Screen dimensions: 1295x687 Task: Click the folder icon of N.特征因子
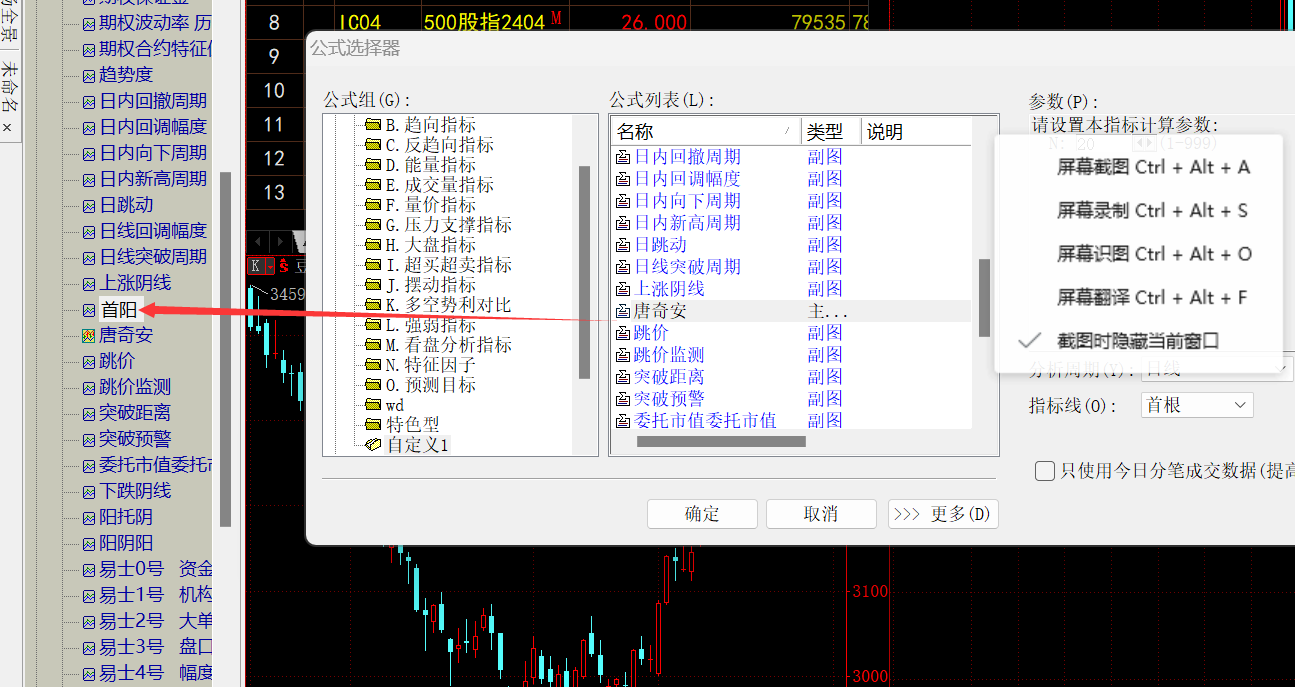[x=374, y=365]
